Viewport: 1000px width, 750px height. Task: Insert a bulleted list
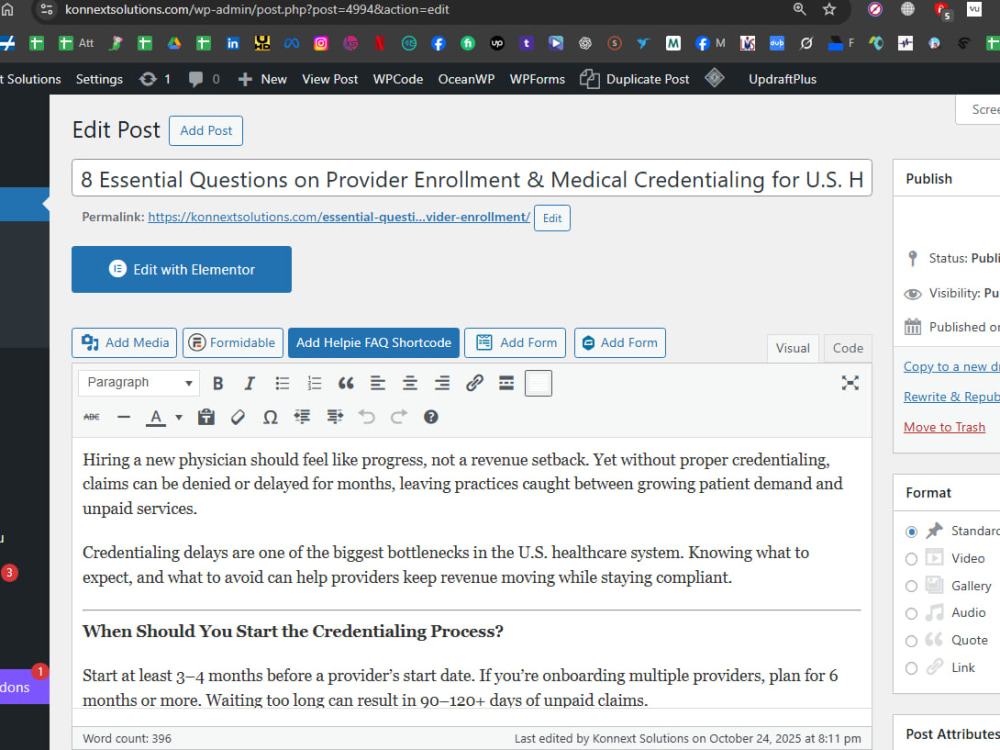tap(282, 383)
